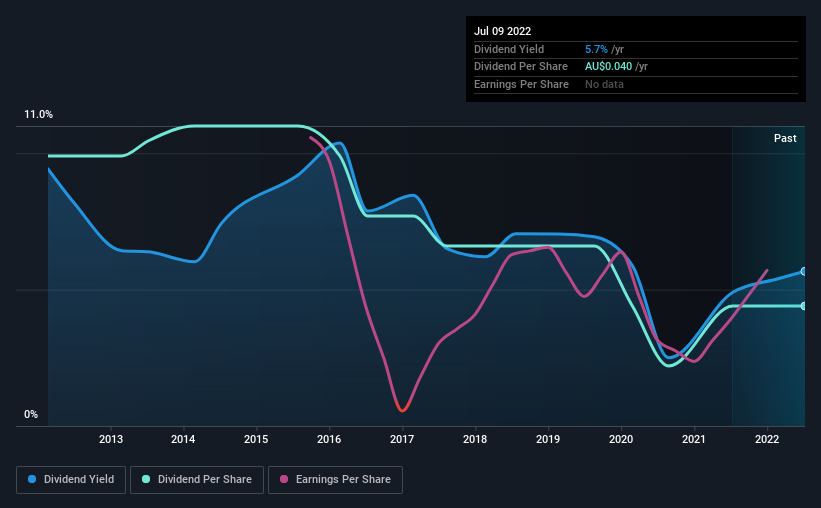Click the 2013 axis label
The image size is (821, 508).
(110, 439)
